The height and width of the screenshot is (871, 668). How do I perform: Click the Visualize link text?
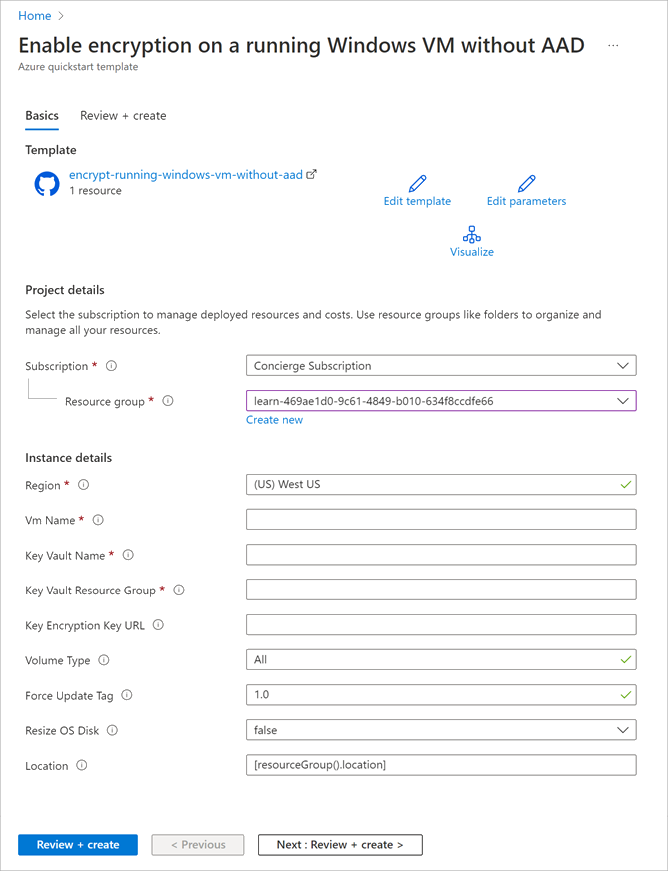(471, 252)
